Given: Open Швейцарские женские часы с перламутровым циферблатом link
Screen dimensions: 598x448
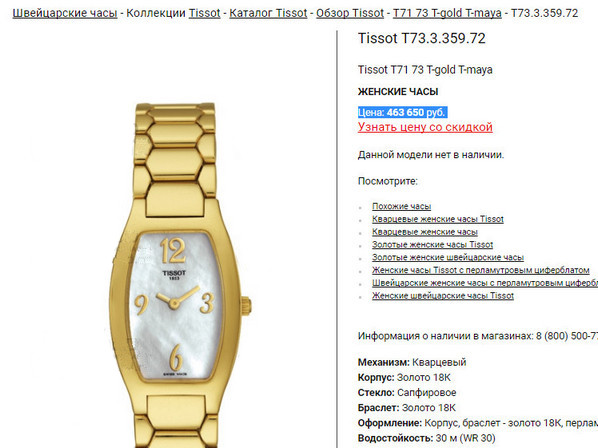Looking at the screenshot, I should tap(485, 283).
